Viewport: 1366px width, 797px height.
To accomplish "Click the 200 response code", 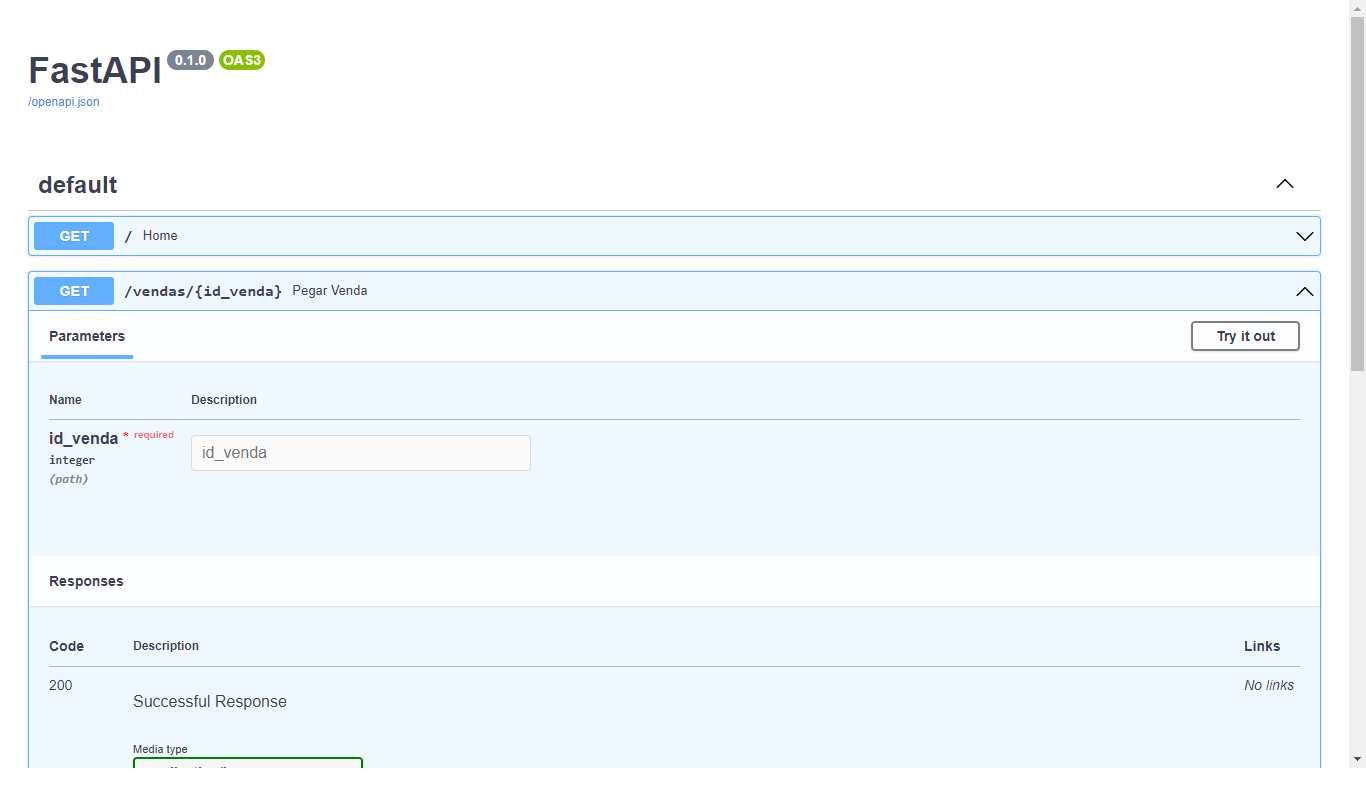I will (61, 685).
